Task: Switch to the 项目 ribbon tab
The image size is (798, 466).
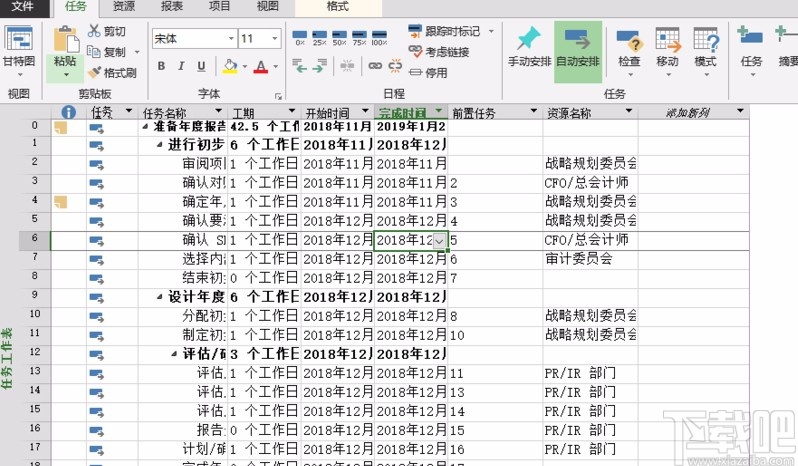Action: 220,7
